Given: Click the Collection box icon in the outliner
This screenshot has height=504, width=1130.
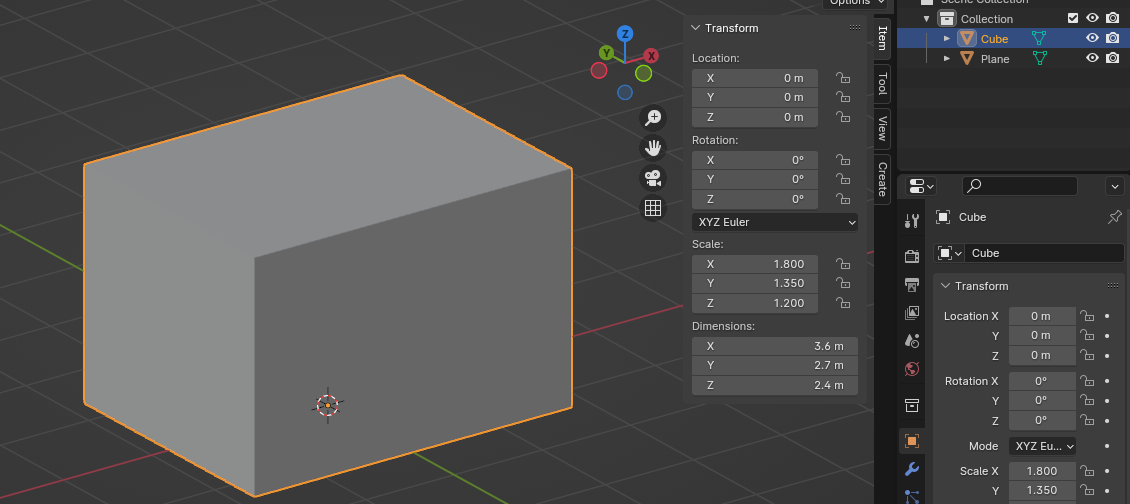Looking at the screenshot, I should pos(946,19).
